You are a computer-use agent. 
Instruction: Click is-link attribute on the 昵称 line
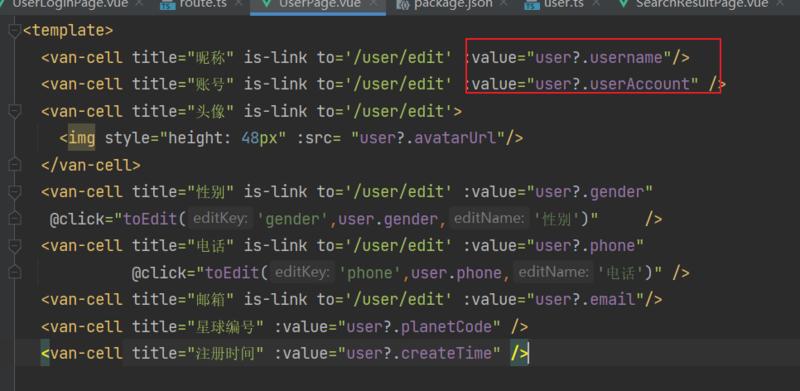click(x=276, y=57)
